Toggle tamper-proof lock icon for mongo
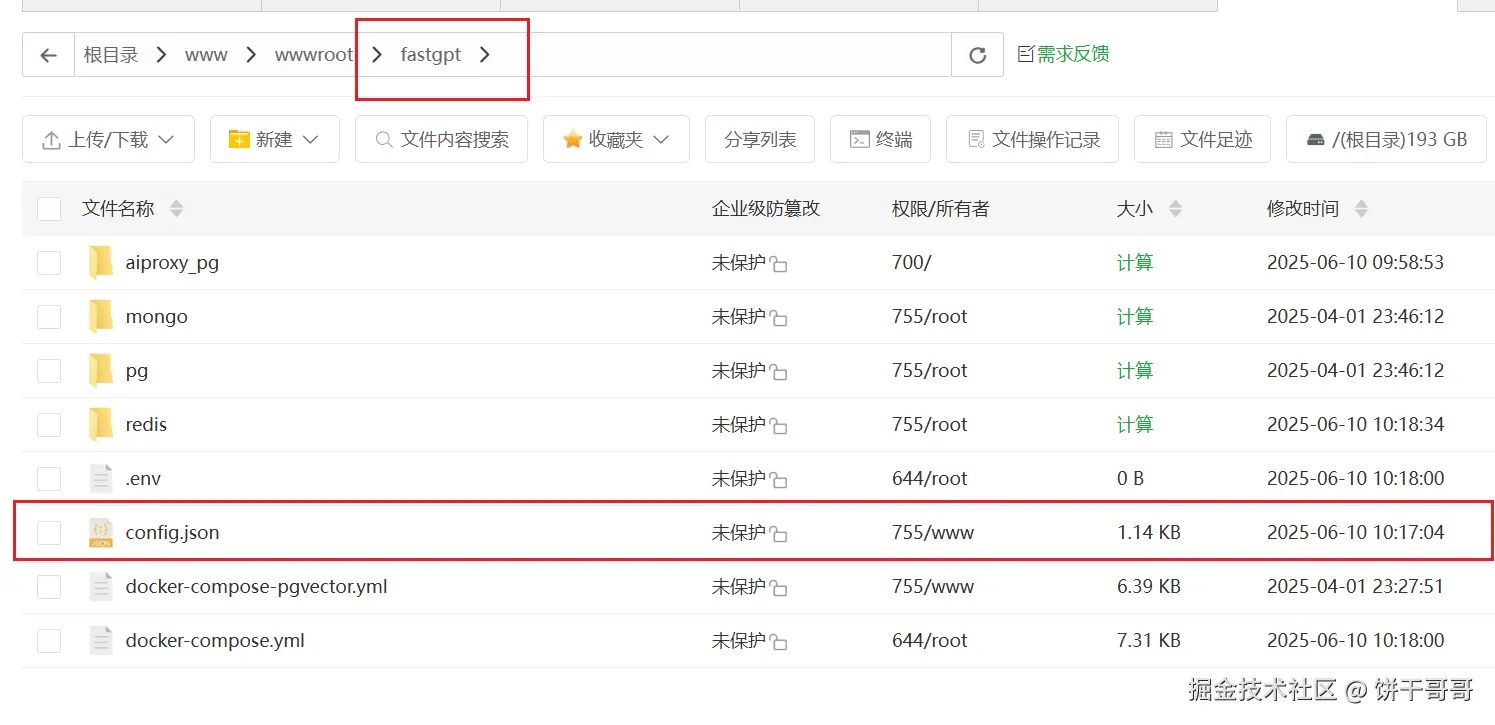 click(778, 318)
